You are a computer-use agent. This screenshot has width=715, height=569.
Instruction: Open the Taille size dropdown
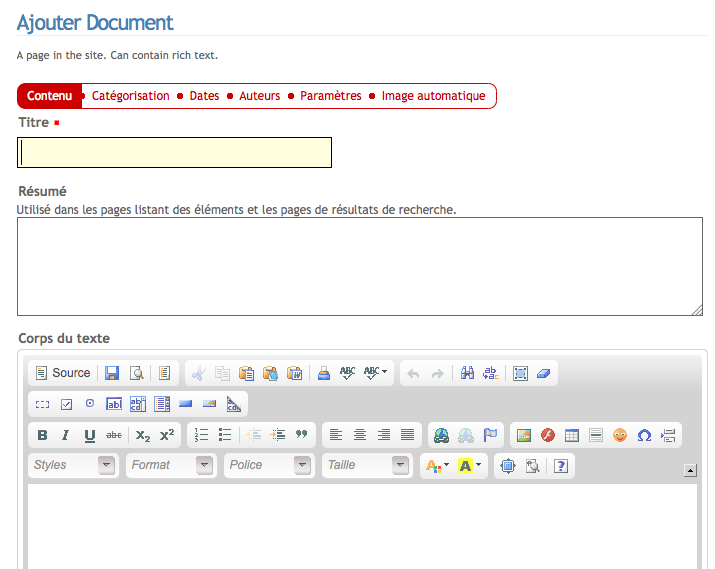pos(366,465)
